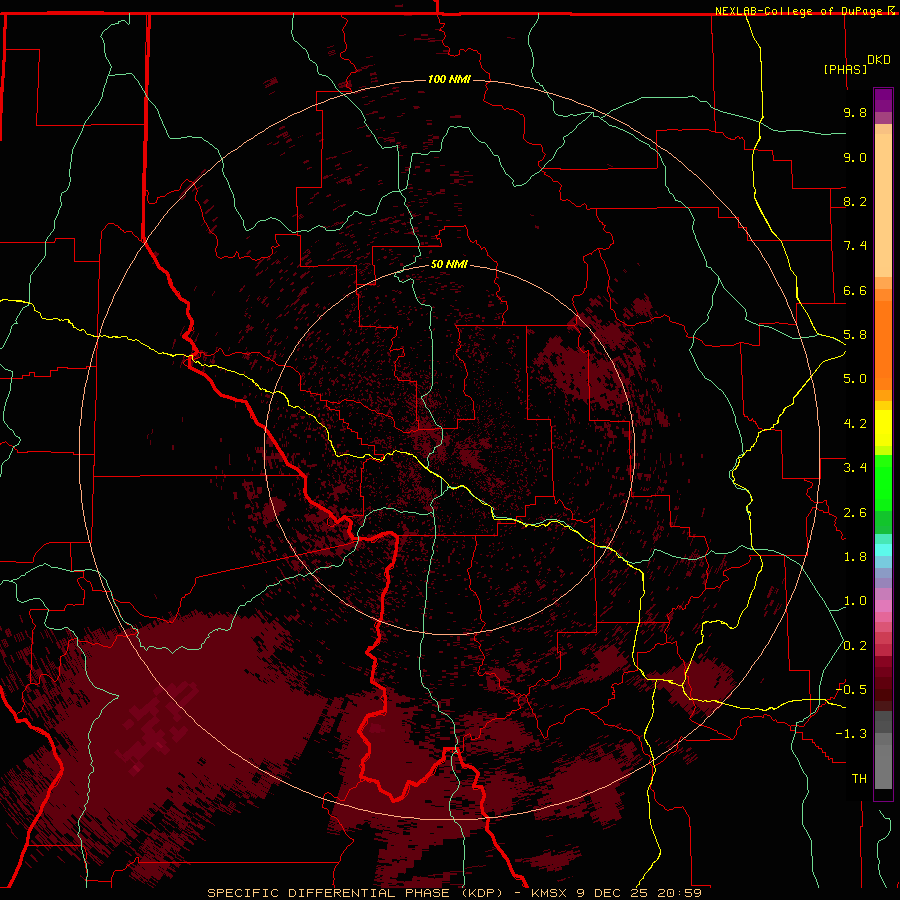Click the 0.2 scale value

pyautogui.click(x=855, y=646)
